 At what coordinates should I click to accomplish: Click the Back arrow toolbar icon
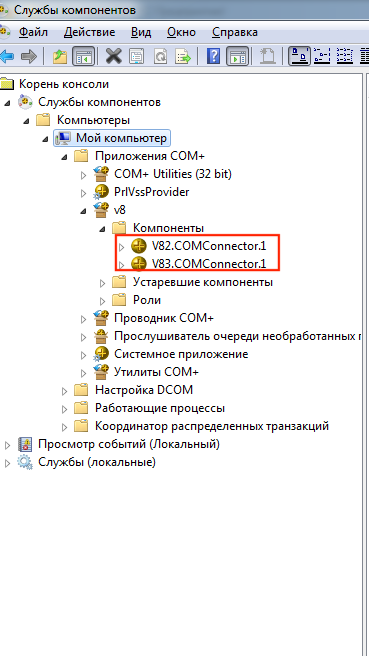pos(8,56)
